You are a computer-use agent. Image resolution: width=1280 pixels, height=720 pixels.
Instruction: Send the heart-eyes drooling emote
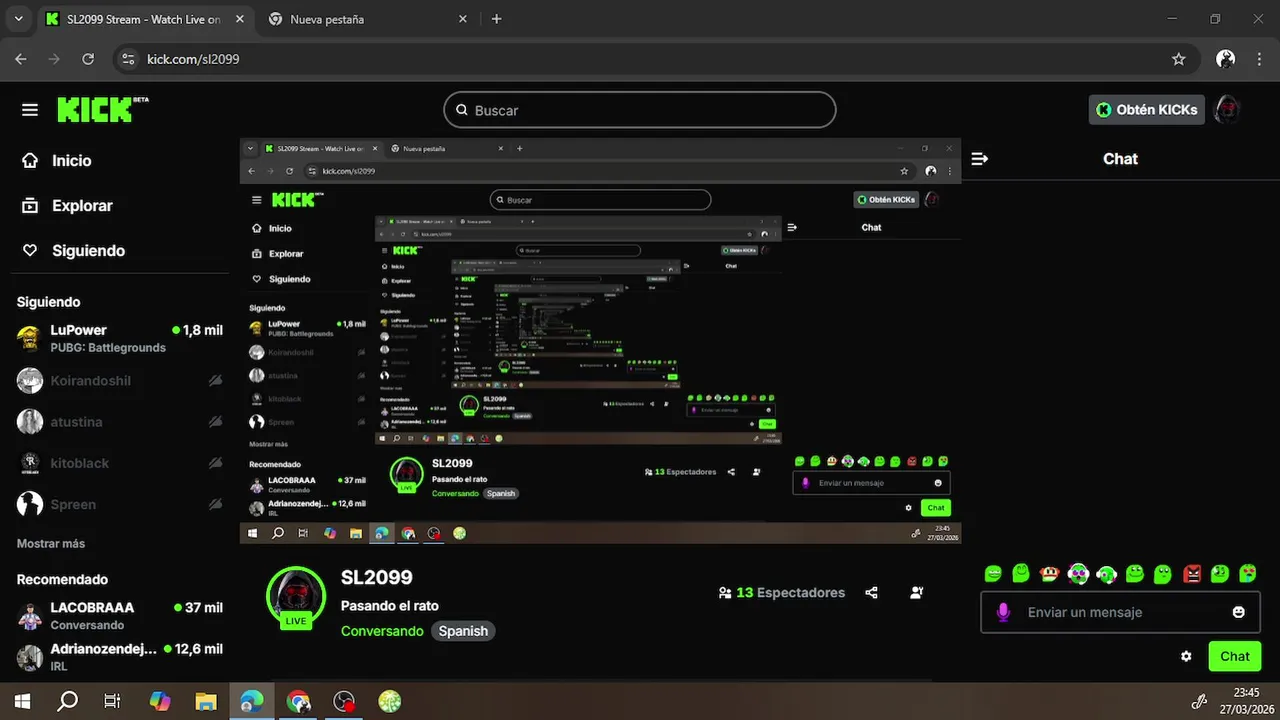(1248, 574)
